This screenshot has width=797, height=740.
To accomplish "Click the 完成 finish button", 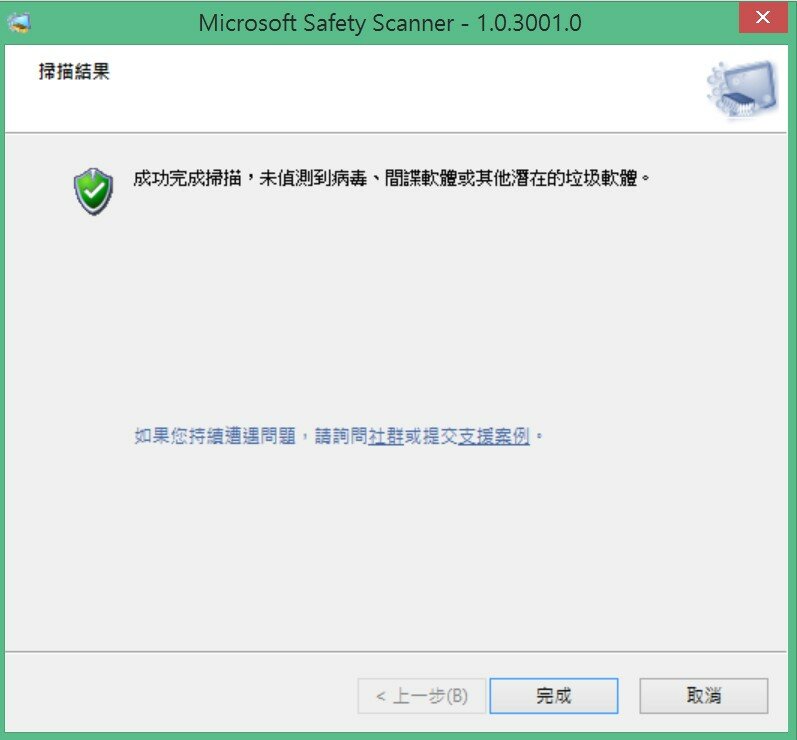I will 554,695.
